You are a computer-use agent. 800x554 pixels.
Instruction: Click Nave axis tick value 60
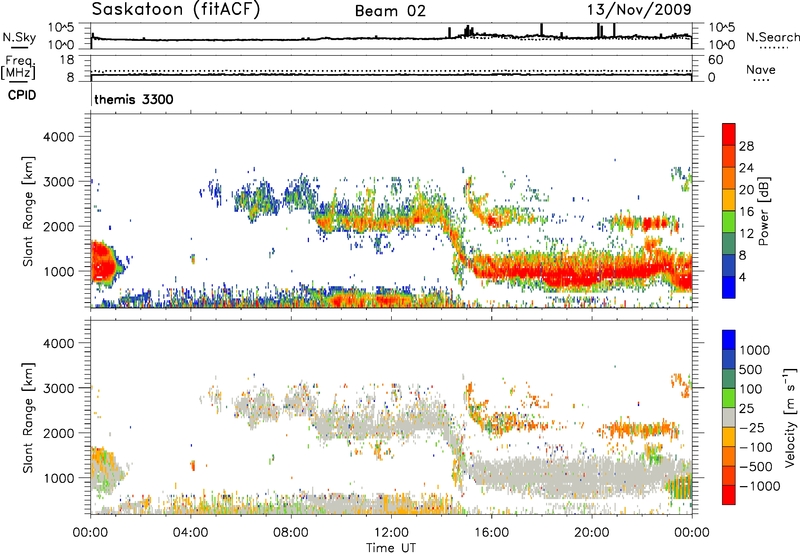(715, 60)
